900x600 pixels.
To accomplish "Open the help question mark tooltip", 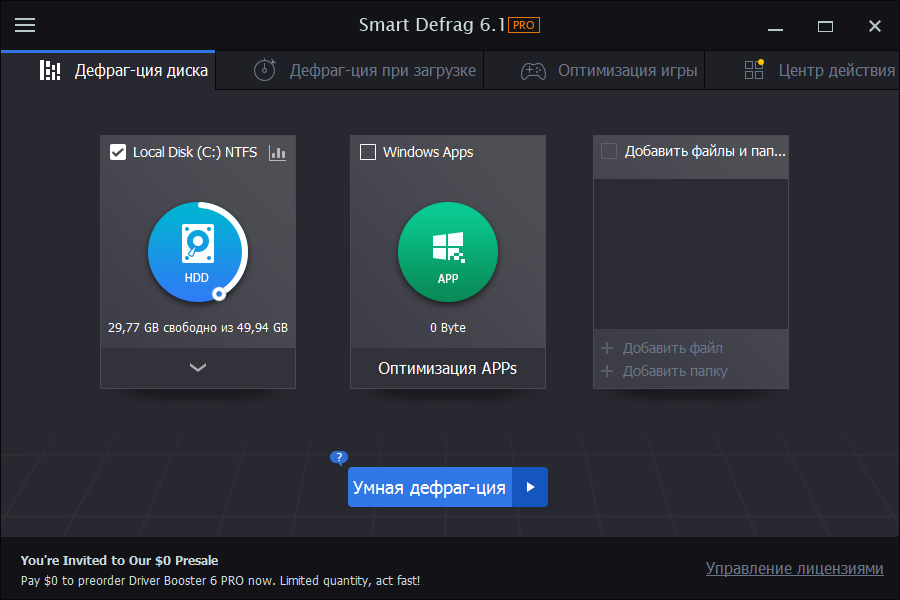I will tap(339, 458).
